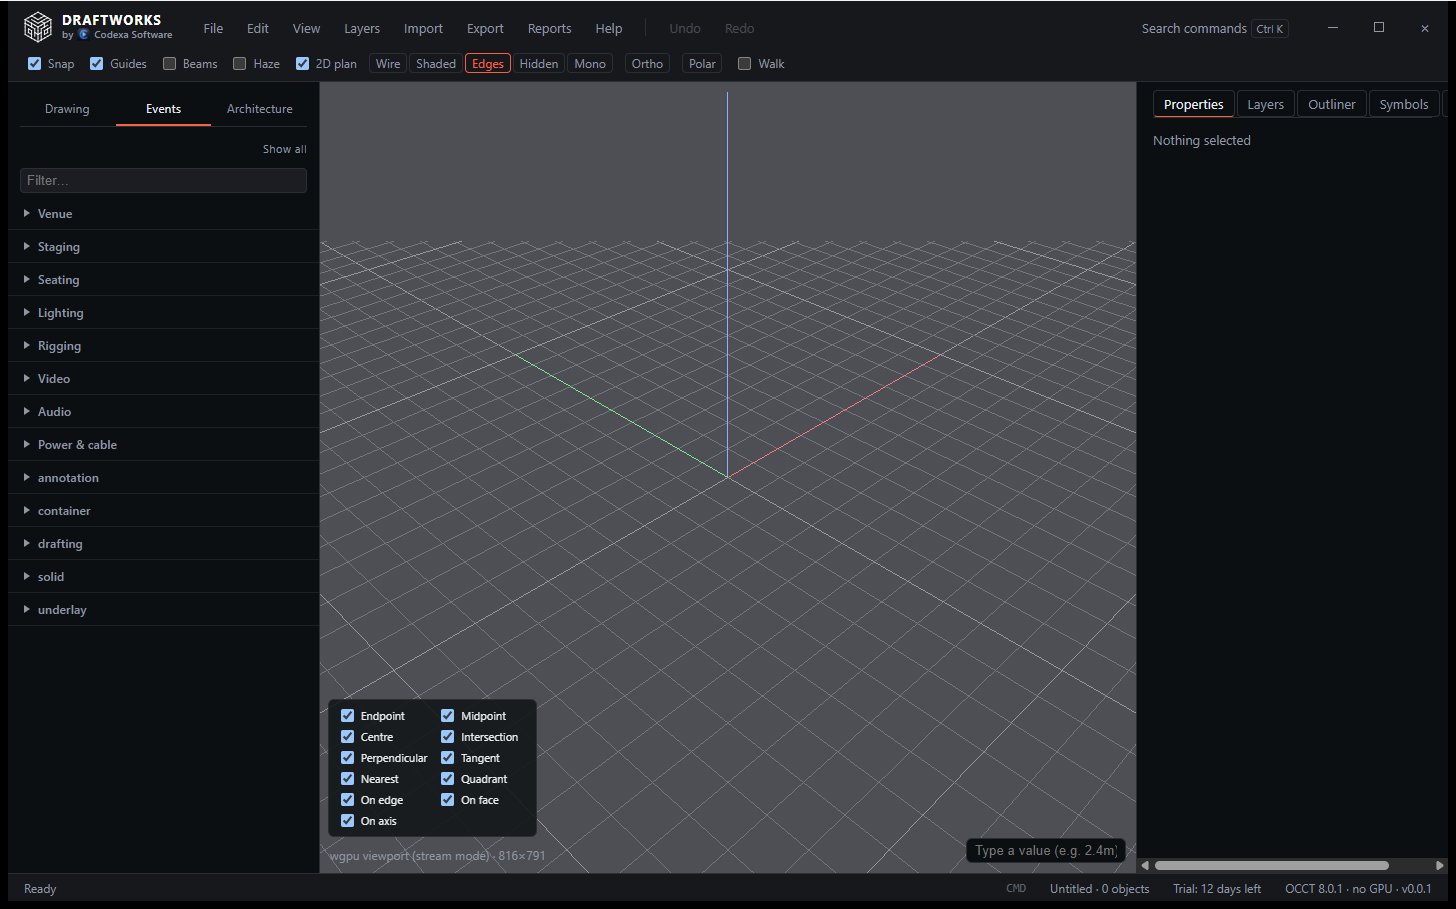
Task: Expand the Venue category
Action: tap(164, 213)
